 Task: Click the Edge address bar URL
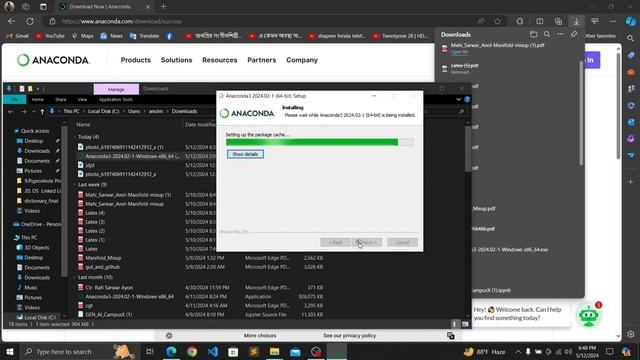[x=122, y=21]
